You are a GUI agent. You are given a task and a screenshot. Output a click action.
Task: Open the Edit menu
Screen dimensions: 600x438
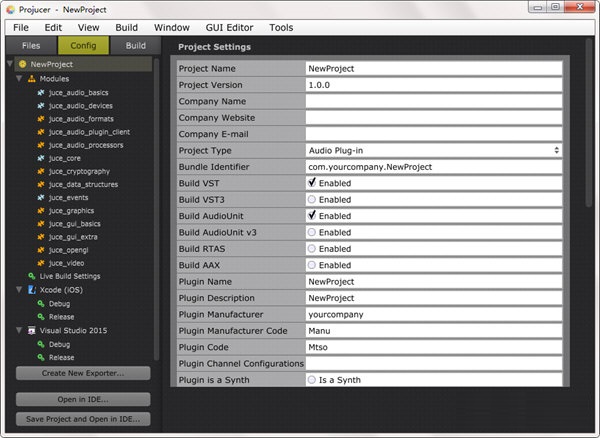53,28
